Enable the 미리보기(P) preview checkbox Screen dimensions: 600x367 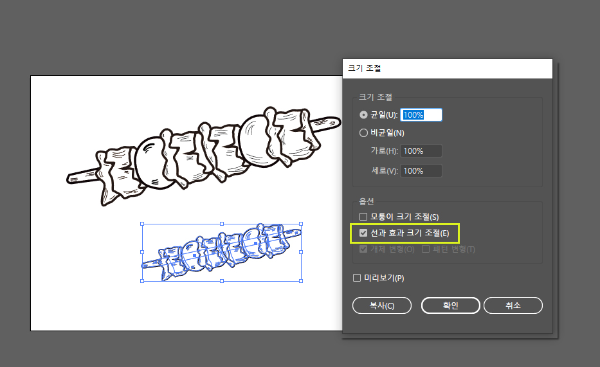point(357,278)
